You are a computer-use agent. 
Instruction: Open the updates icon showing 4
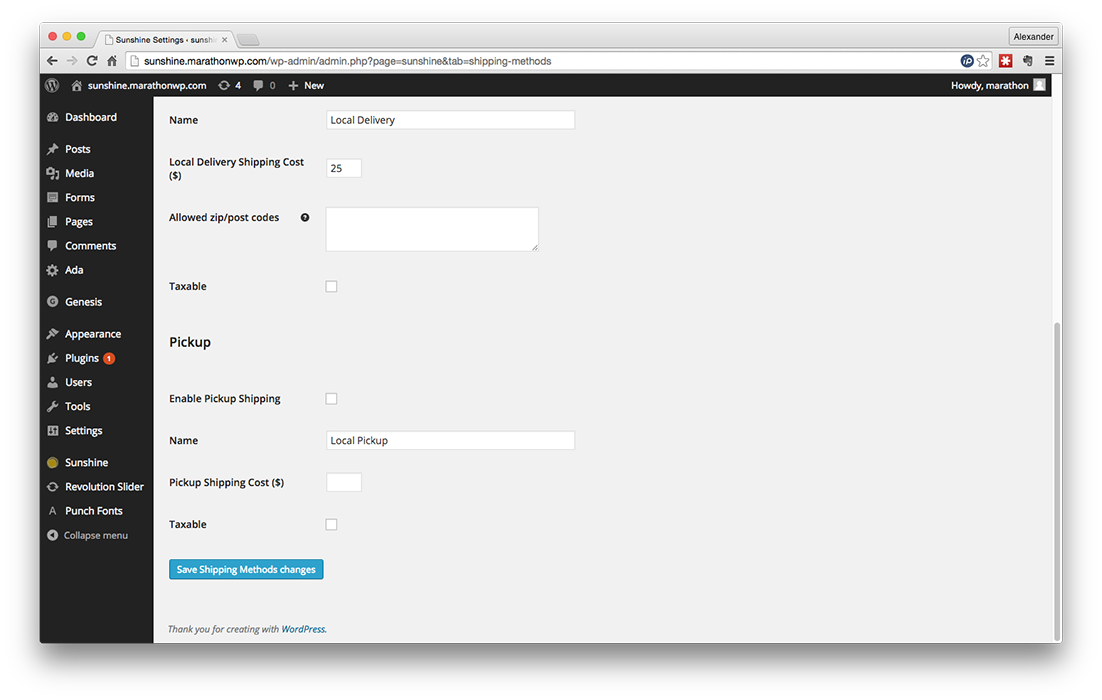[x=224, y=85]
